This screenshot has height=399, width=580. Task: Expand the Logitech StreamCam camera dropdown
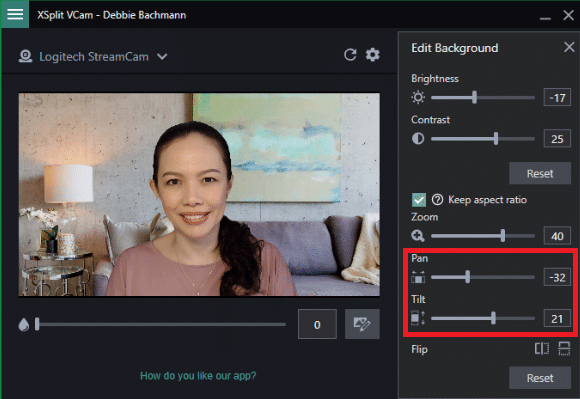[x=162, y=57]
